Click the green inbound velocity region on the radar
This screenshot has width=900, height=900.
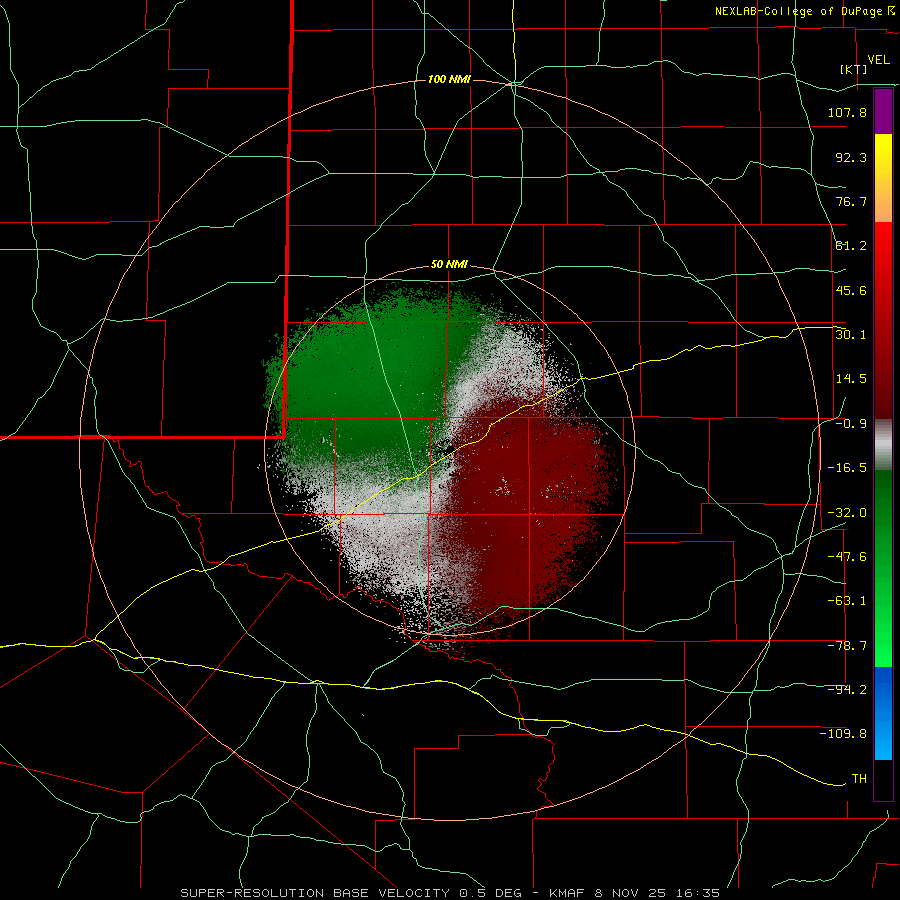pyautogui.click(x=362, y=379)
